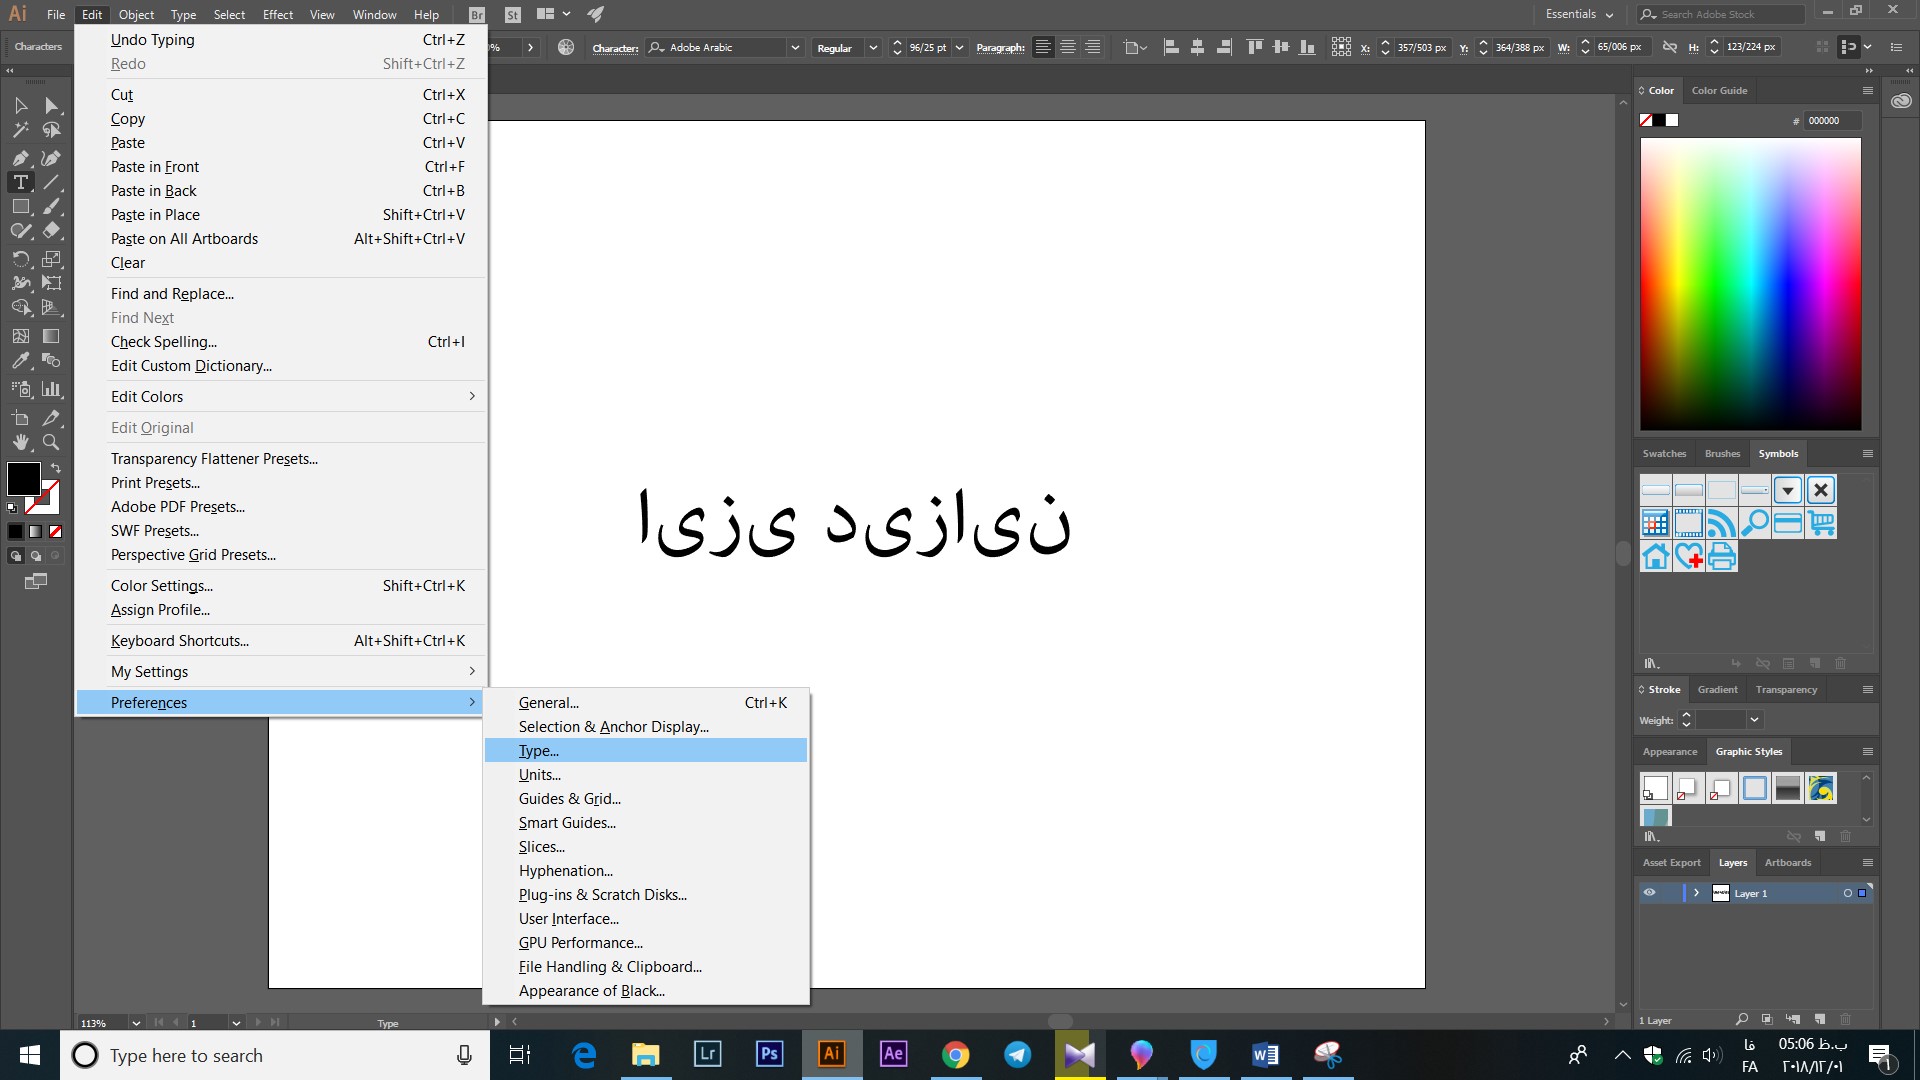
Task: Select the Zoom tool
Action: (51, 442)
